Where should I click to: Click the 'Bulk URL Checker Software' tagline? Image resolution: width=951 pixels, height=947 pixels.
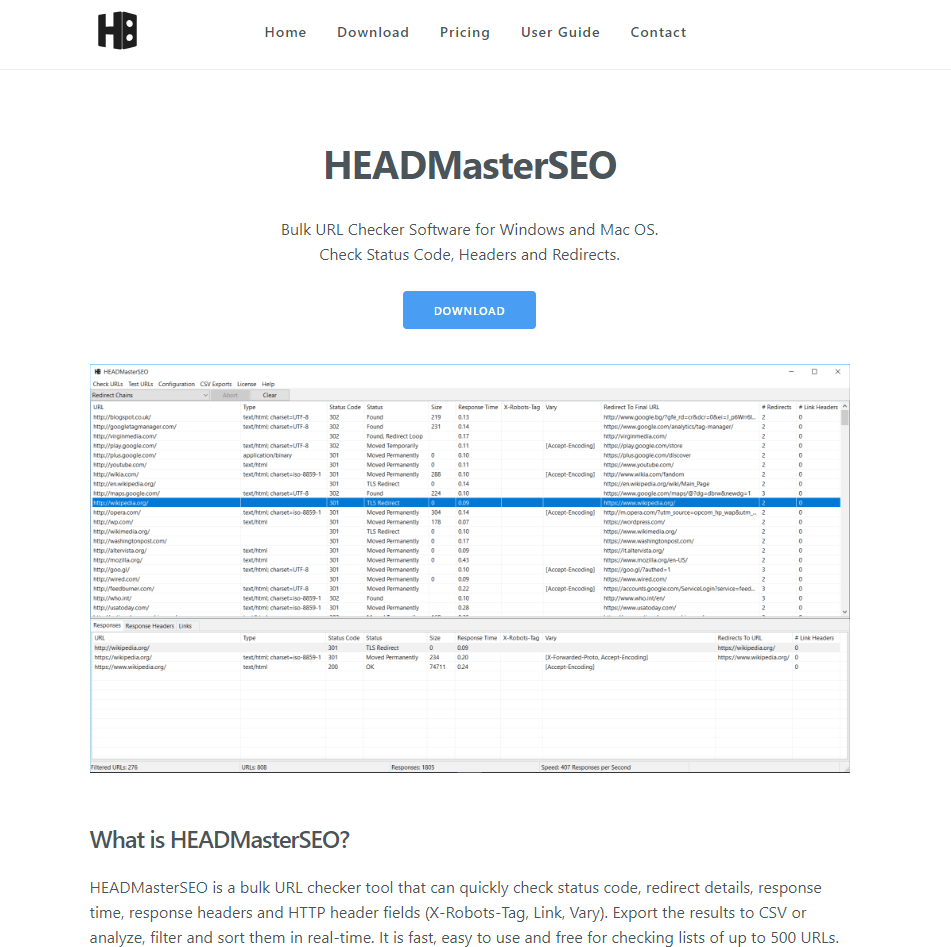click(x=469, y=230)
